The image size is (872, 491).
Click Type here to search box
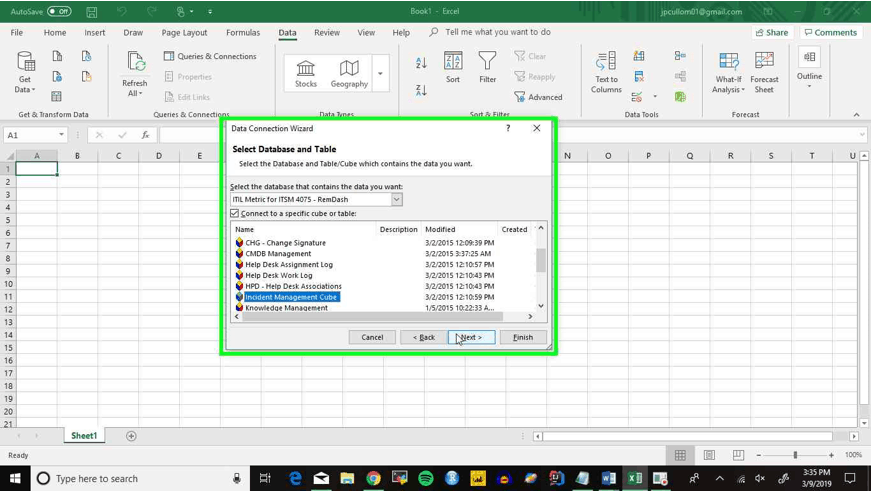pyautogui.click(x=139, y=478)
